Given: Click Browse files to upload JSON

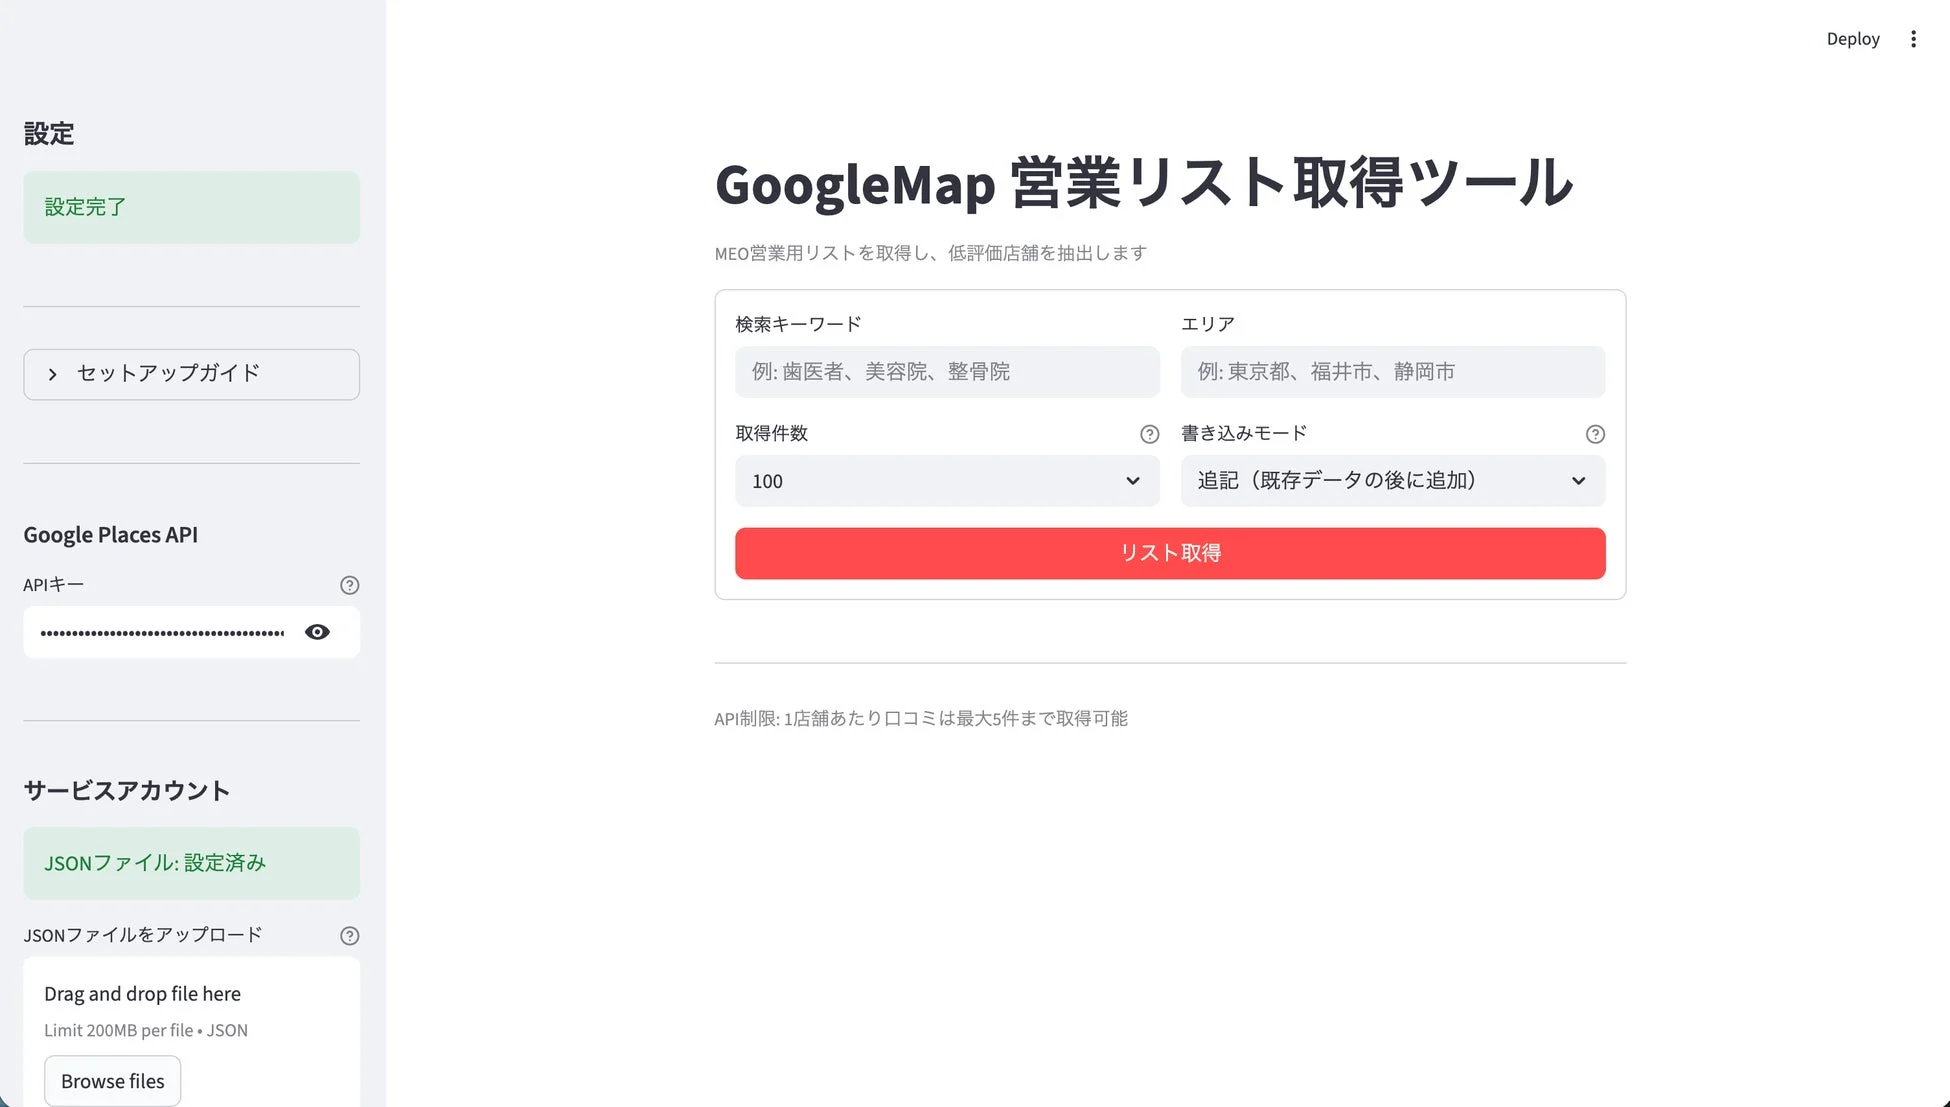Looking at the screenshot, I should click(x=112, y=1080).
